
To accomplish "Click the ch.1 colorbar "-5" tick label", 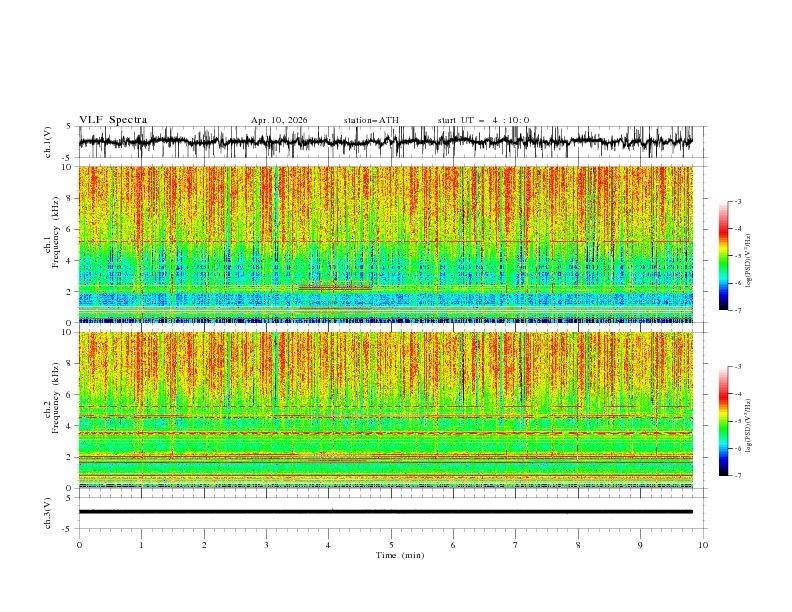I will coord(737,256).
